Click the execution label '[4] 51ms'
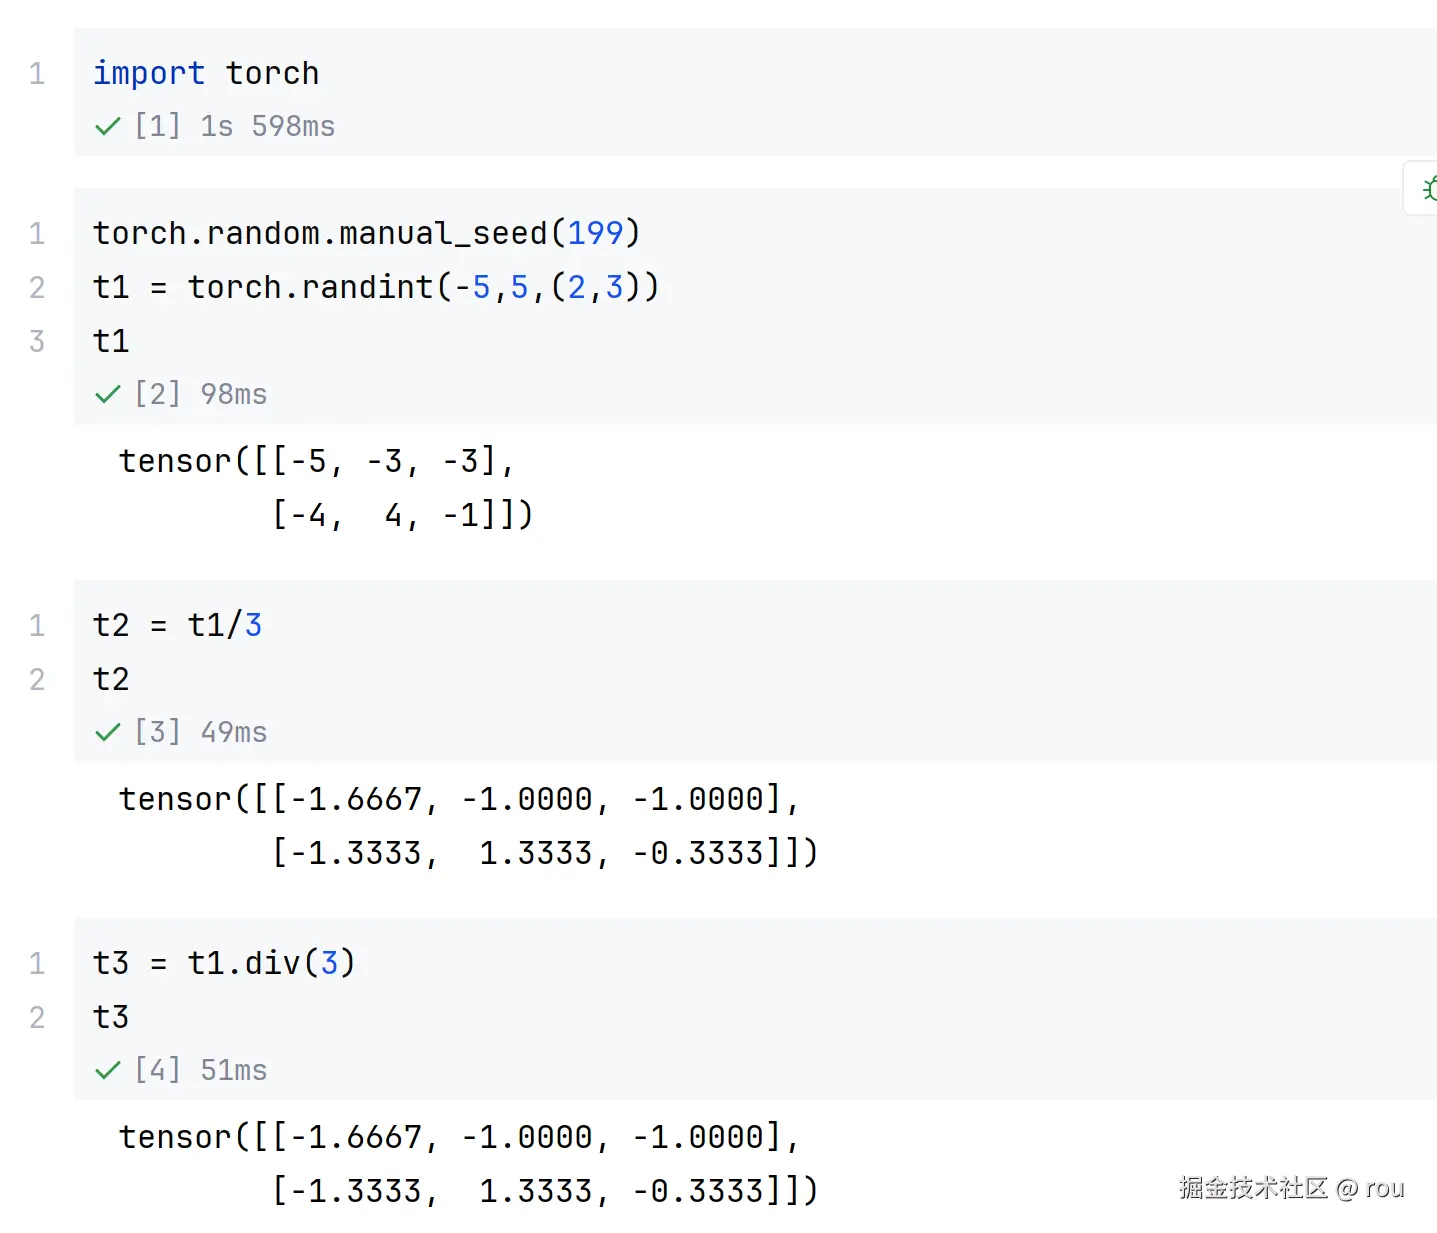This screenshot has width=1437, height=1233. pyautogui.click(x=201, y=1071)
